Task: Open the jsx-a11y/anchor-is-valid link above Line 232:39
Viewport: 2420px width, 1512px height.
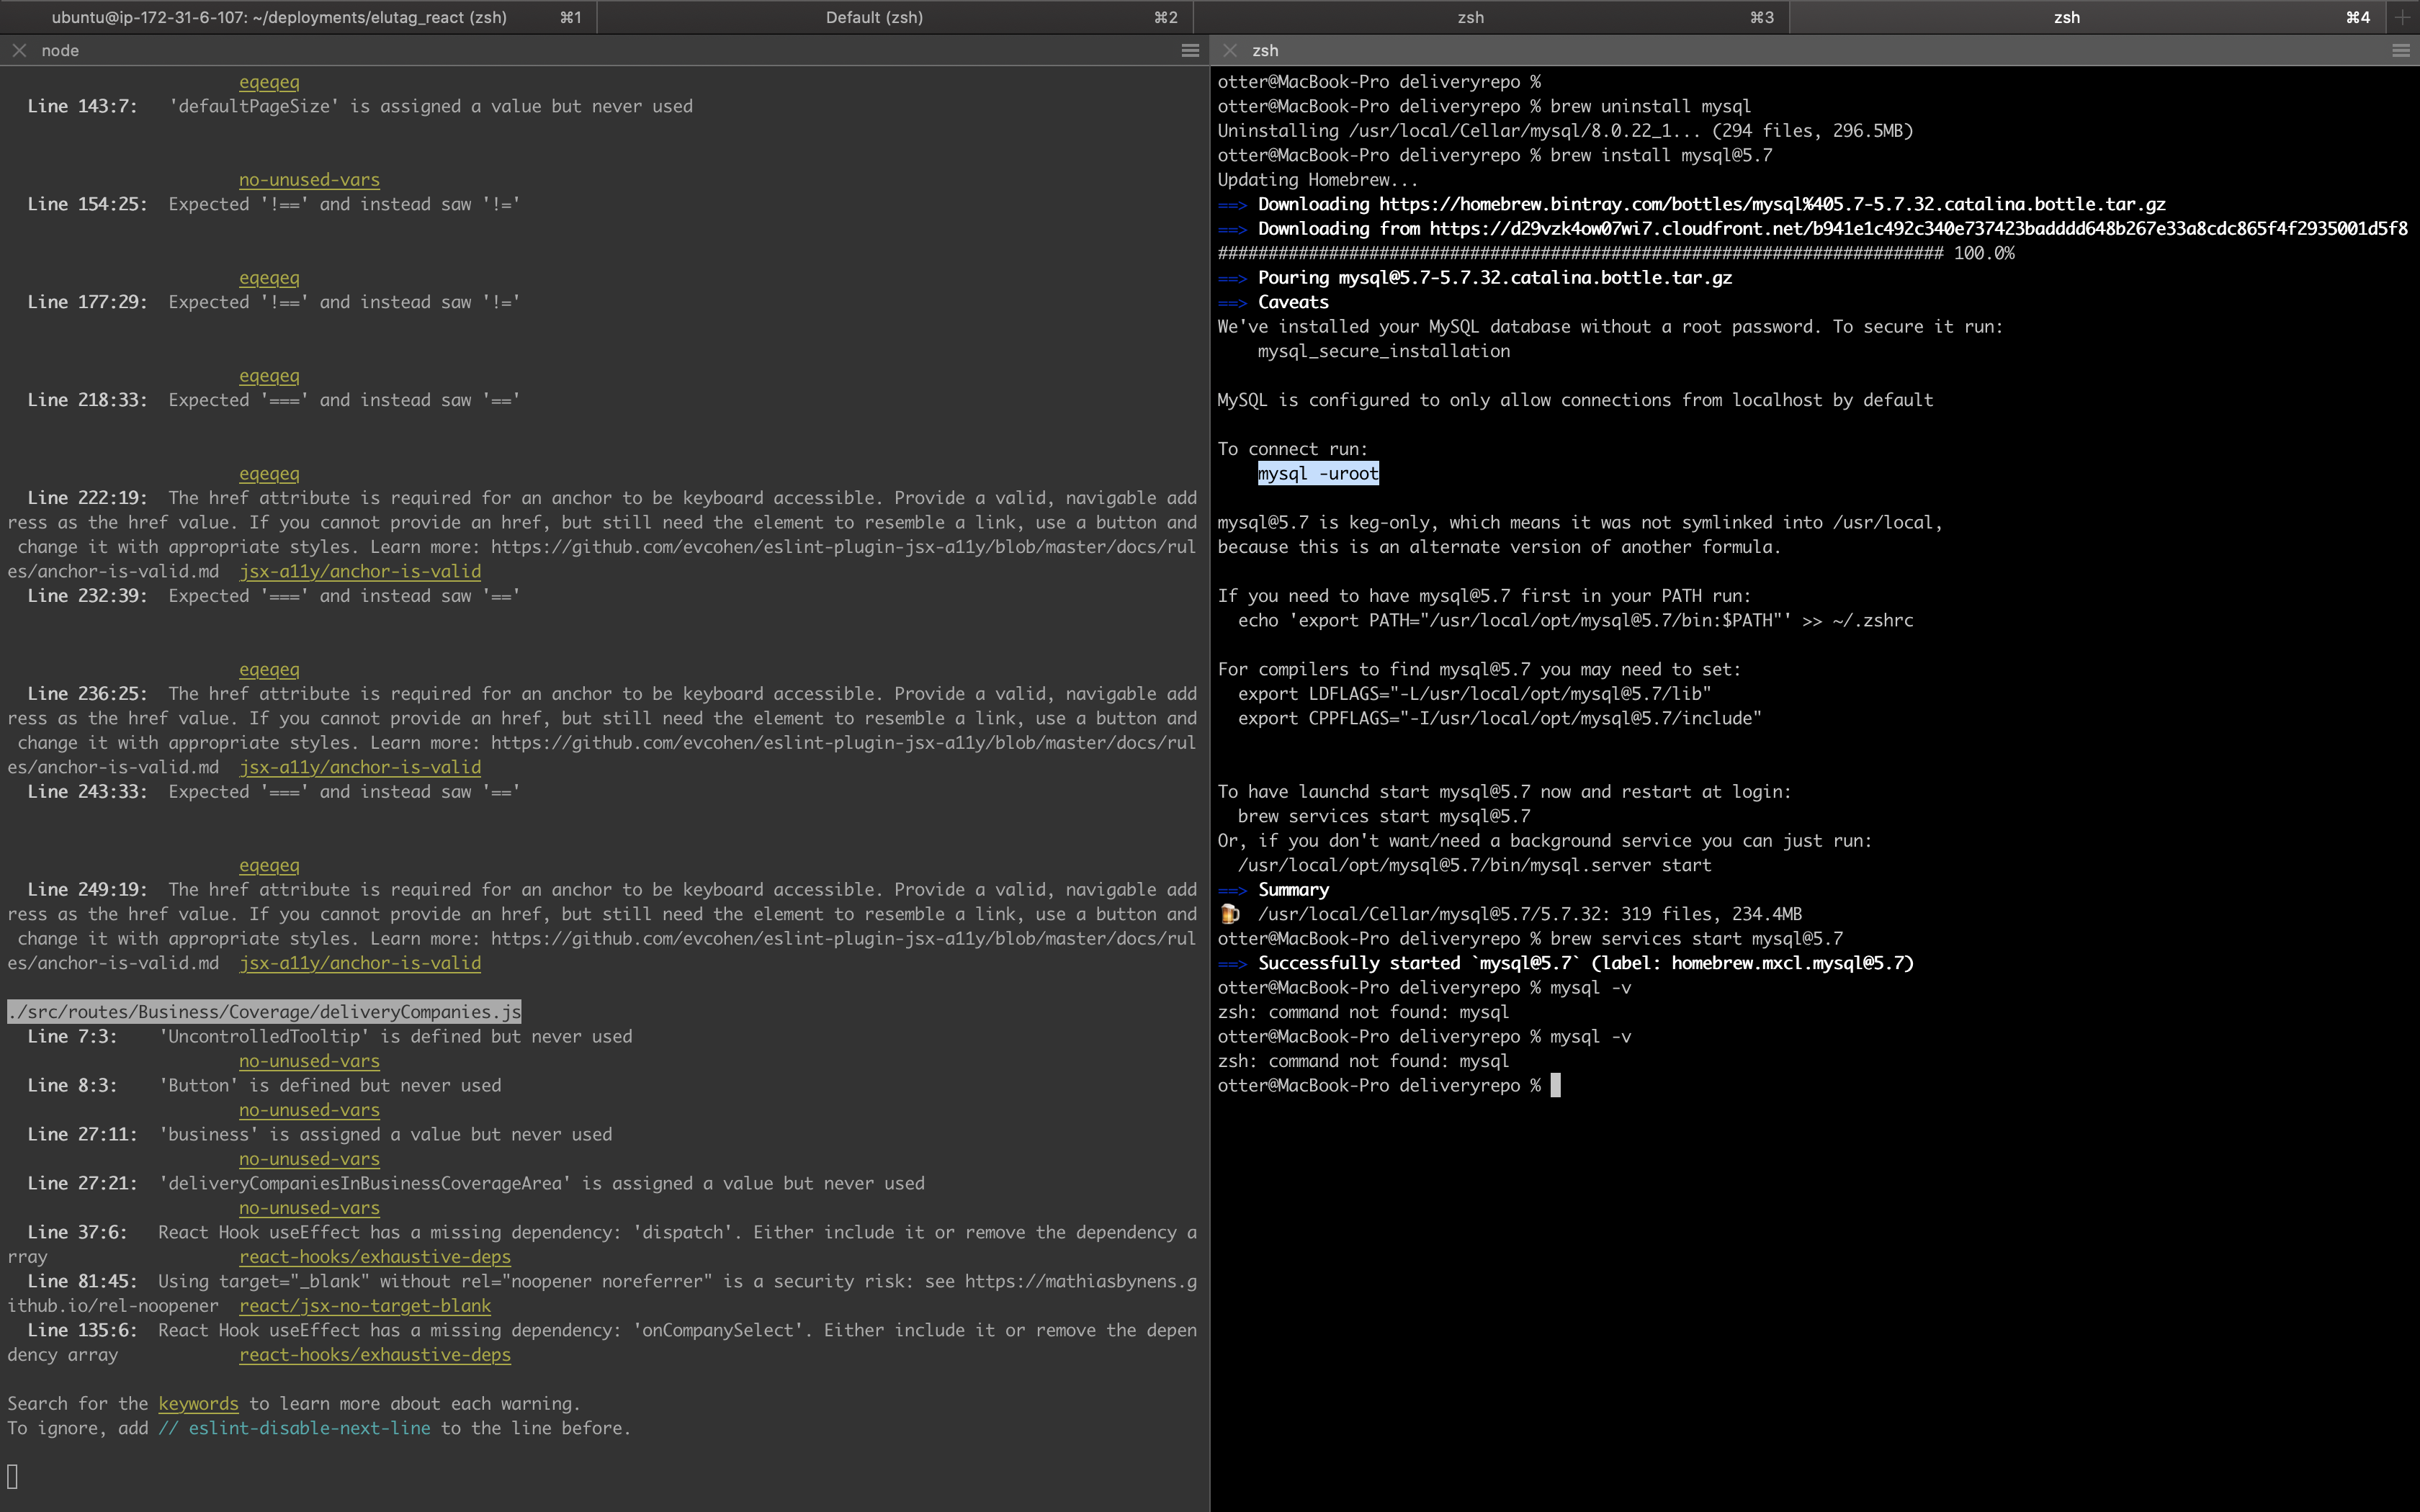Action: click(360, 572)
